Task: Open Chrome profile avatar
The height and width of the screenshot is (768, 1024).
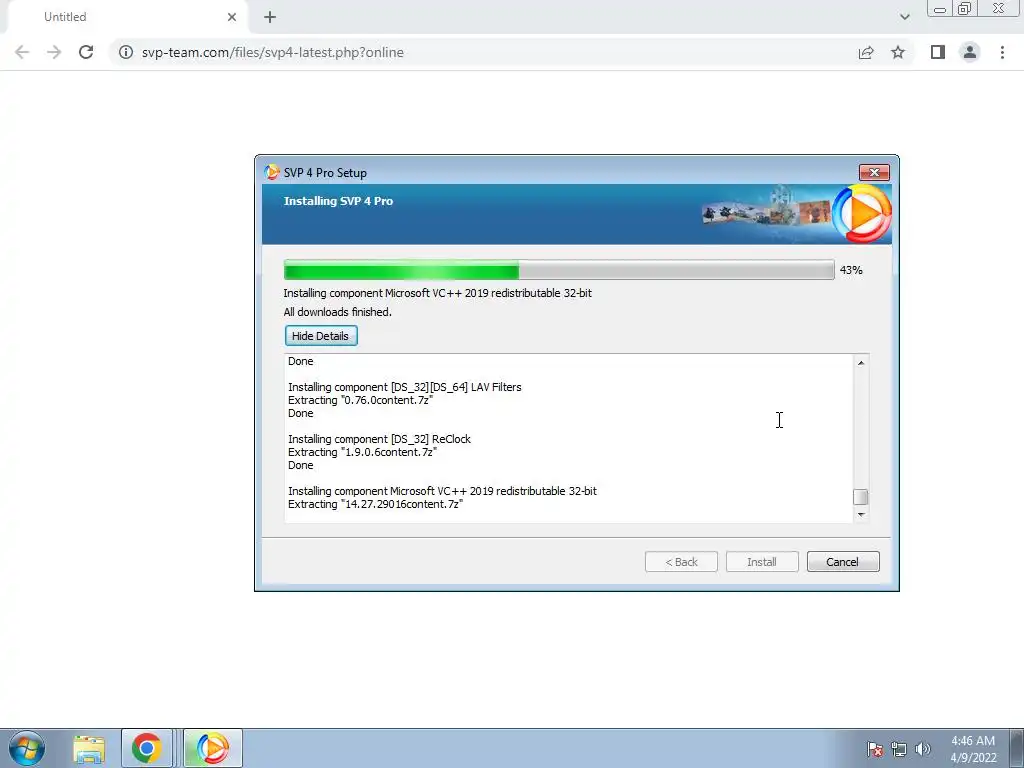Action: tap(970, 52)
